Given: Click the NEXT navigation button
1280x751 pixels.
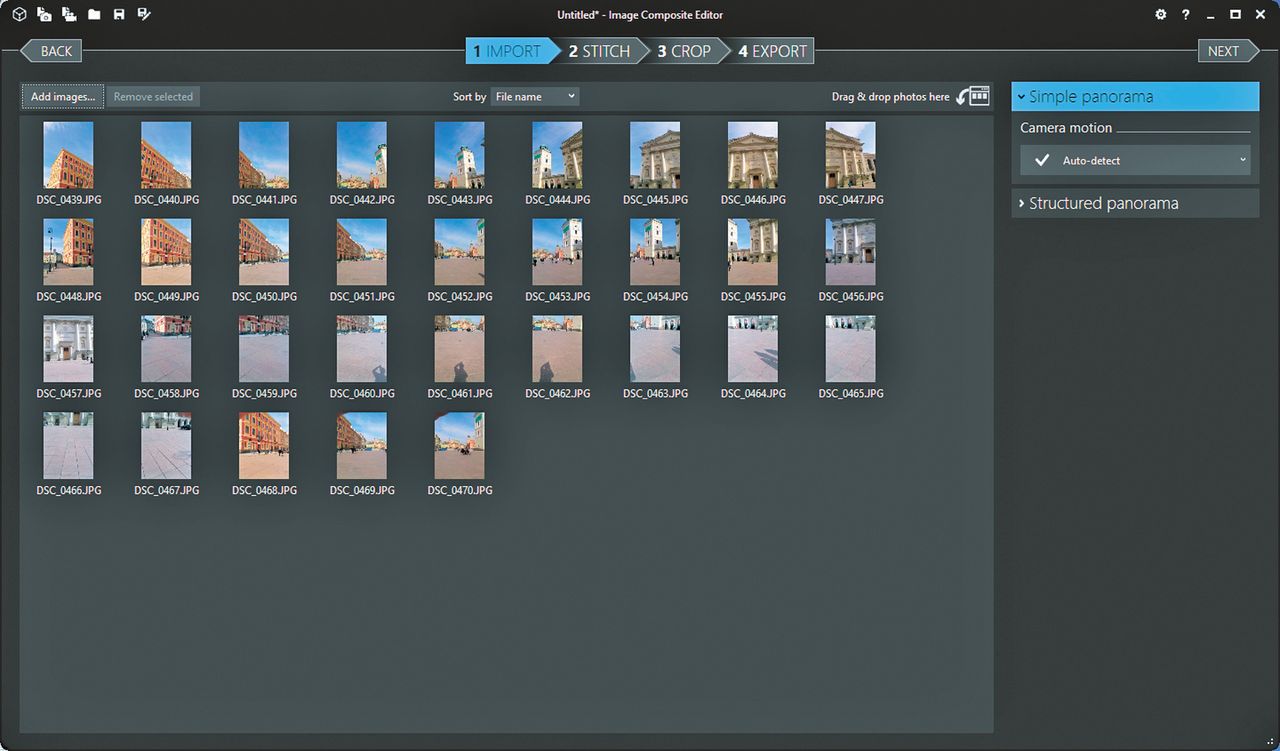Looking at the screenshot, I should (1229, 51).
